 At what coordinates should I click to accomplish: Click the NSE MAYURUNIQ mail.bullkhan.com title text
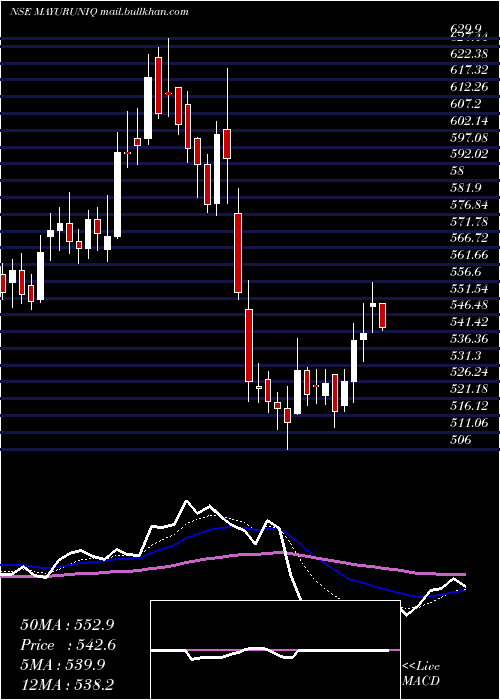(99, 12)
